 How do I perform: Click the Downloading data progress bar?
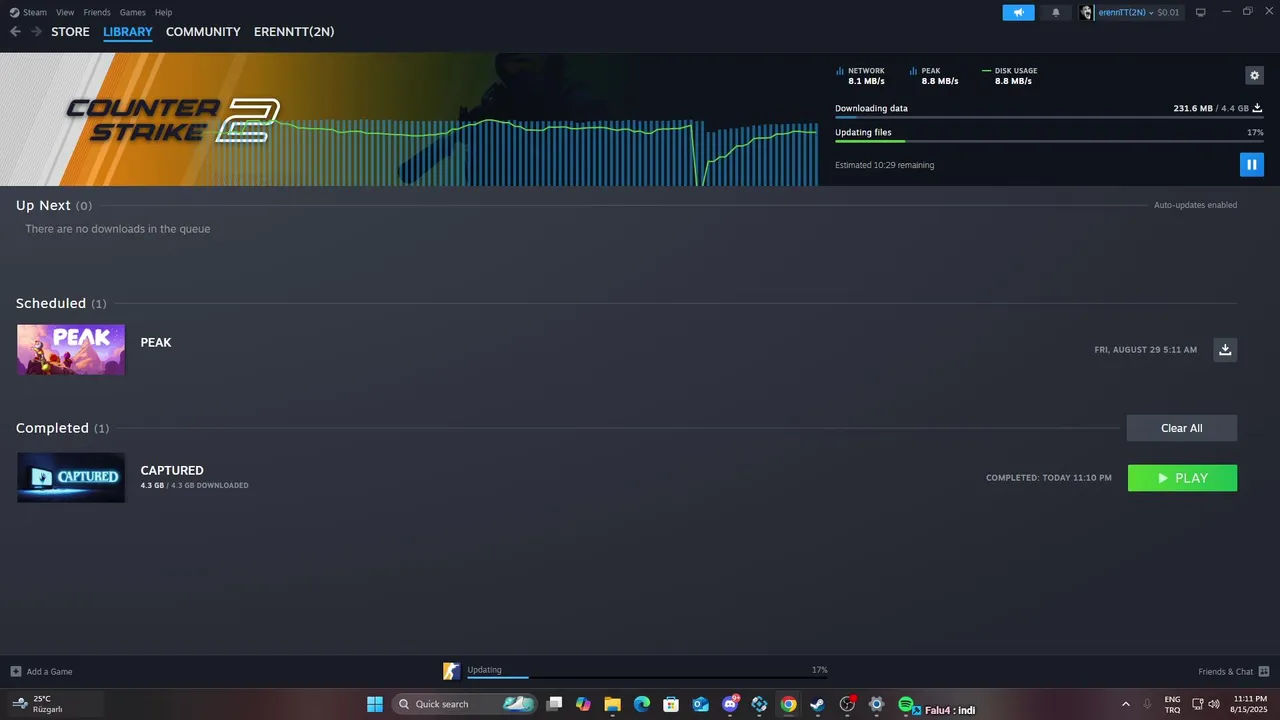[x=1049, y=117]
